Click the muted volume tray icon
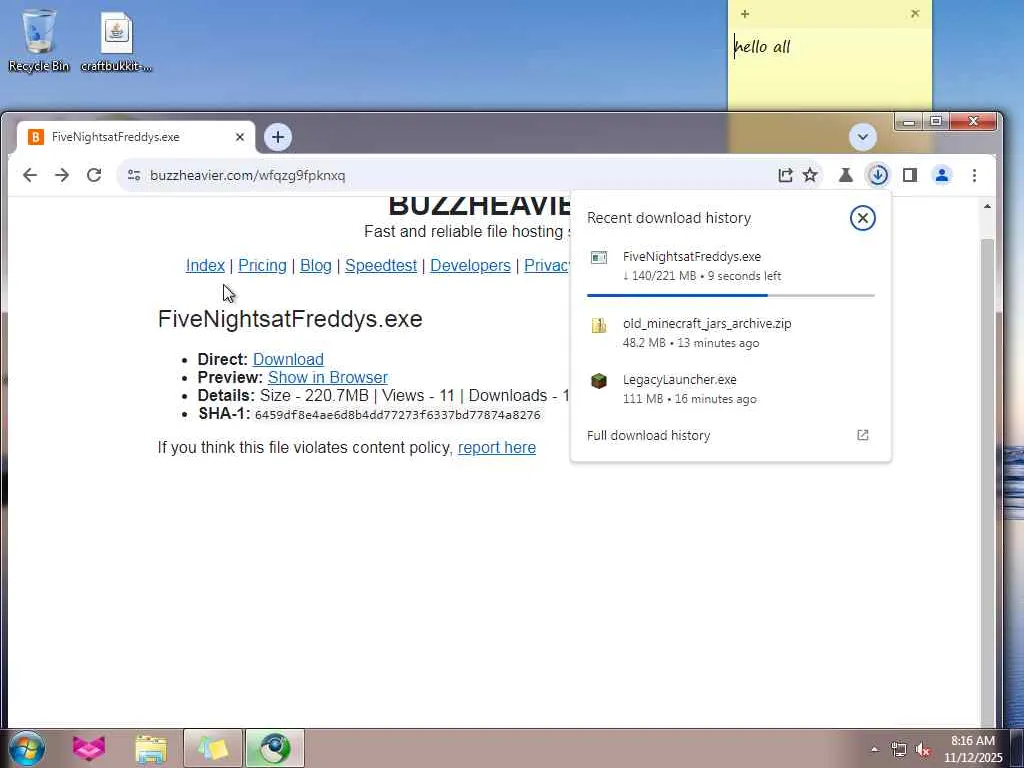Screen dimensions: 1024x768 point(923,750)
